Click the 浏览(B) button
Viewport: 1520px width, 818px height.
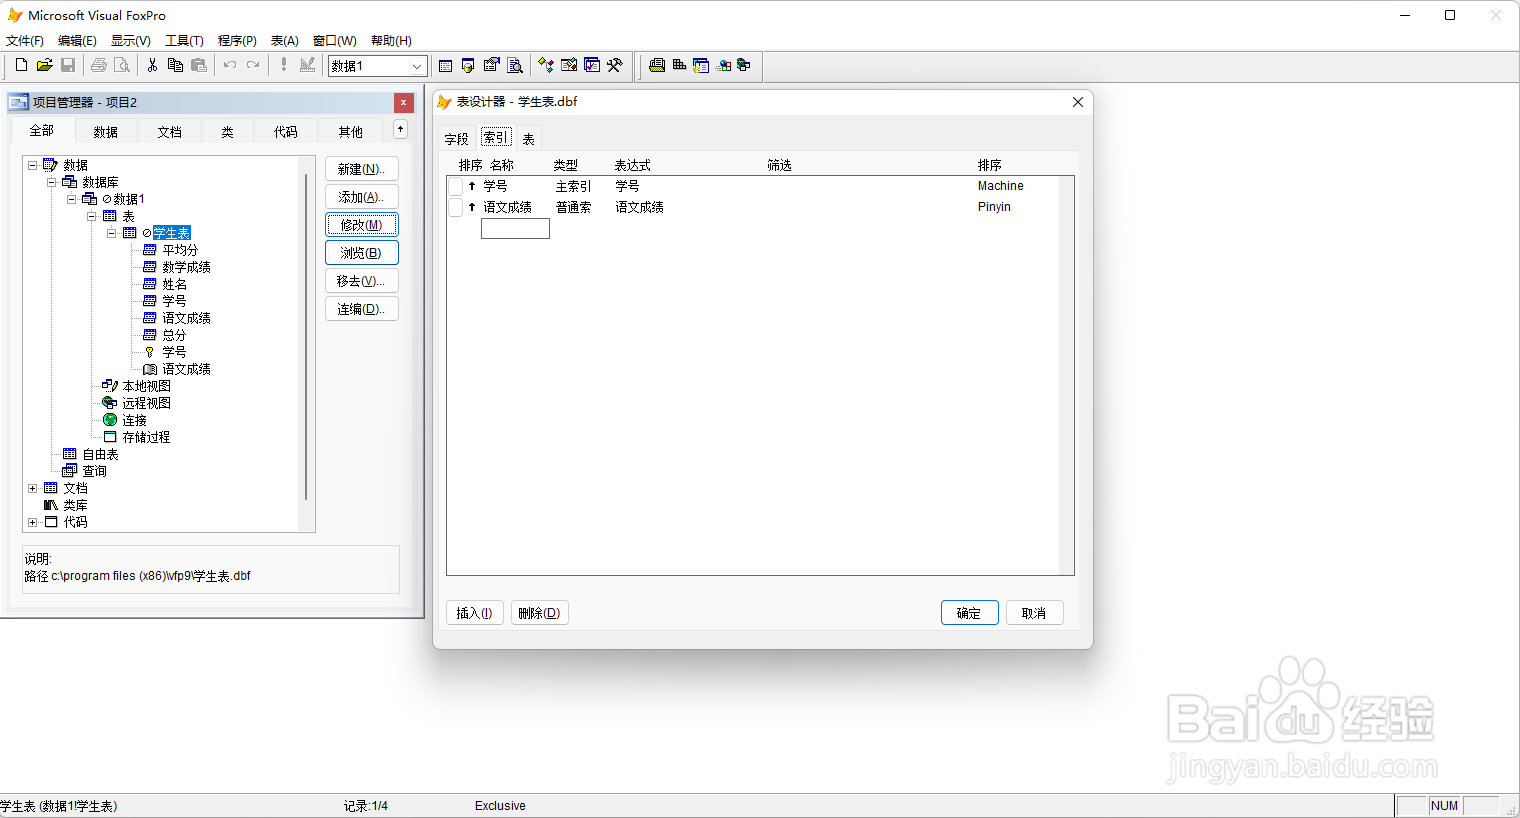pyautogui.click(x=361, y=252)
